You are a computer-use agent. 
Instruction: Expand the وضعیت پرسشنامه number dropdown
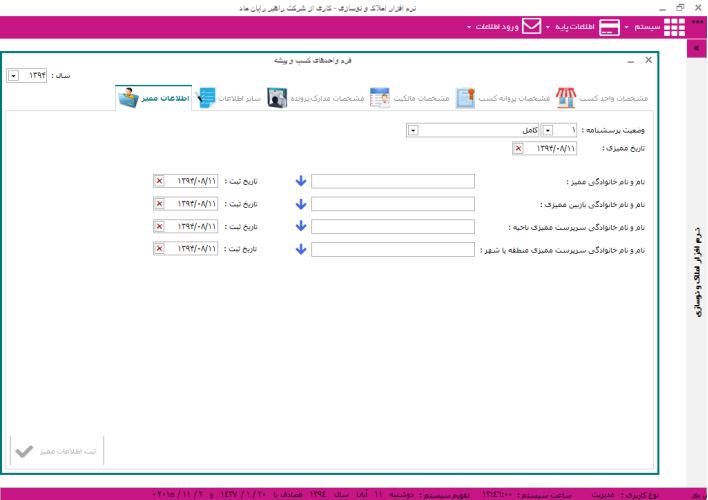click(547, 130)
